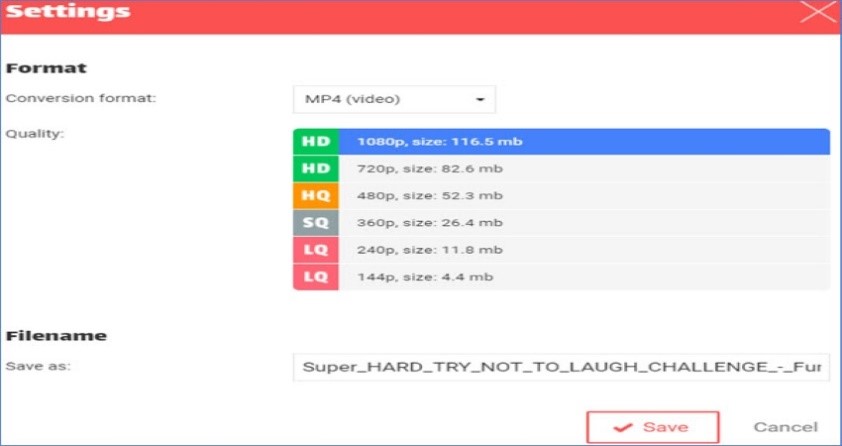This screenshot has height=446, width=842.
Task: Cancel the settings dialog
Action: pyautogui.click(x=786, y=427)
